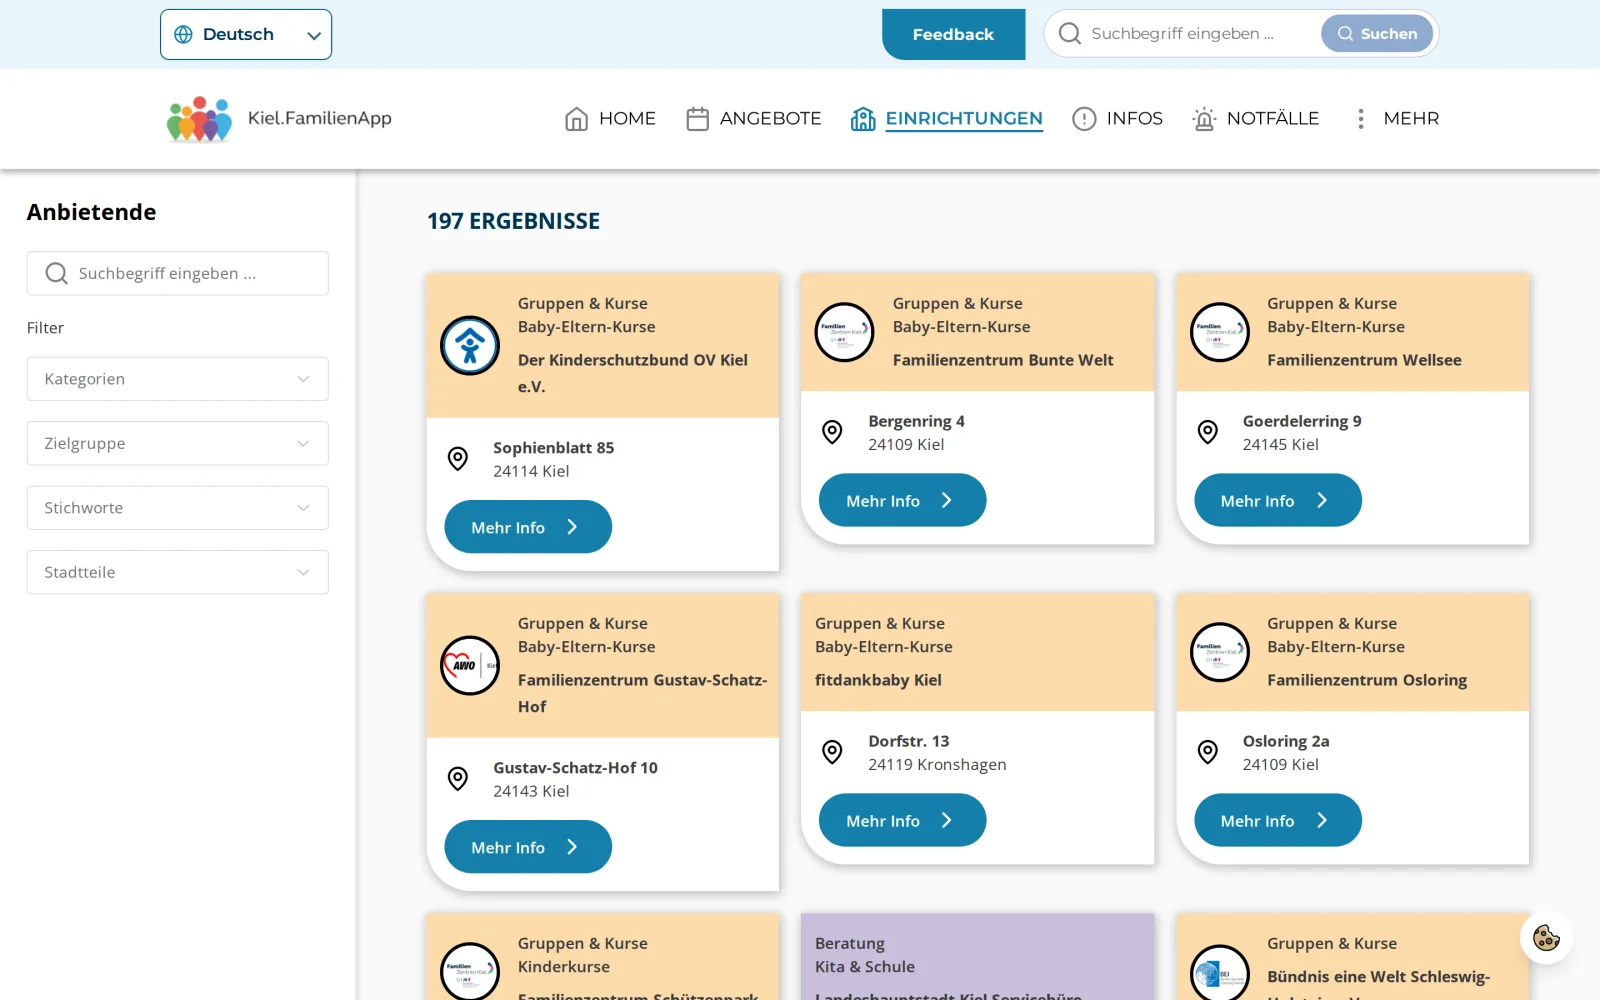Click the Familienzentrum Osloring logo

(x=1220, y=652)
